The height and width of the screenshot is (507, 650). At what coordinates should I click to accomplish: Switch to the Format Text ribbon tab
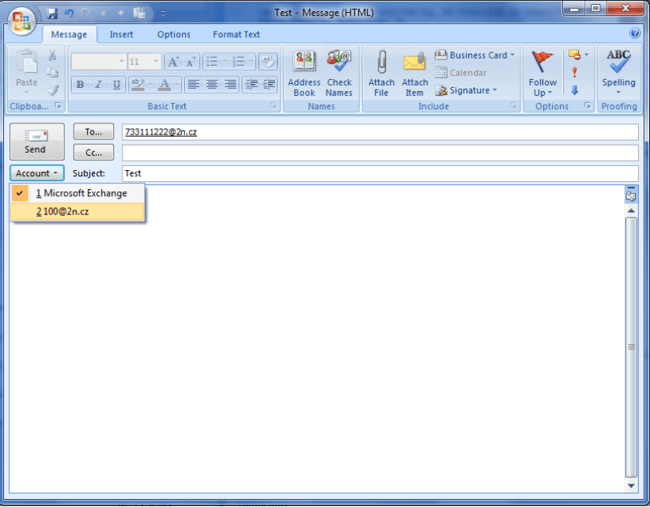point(236,34)
